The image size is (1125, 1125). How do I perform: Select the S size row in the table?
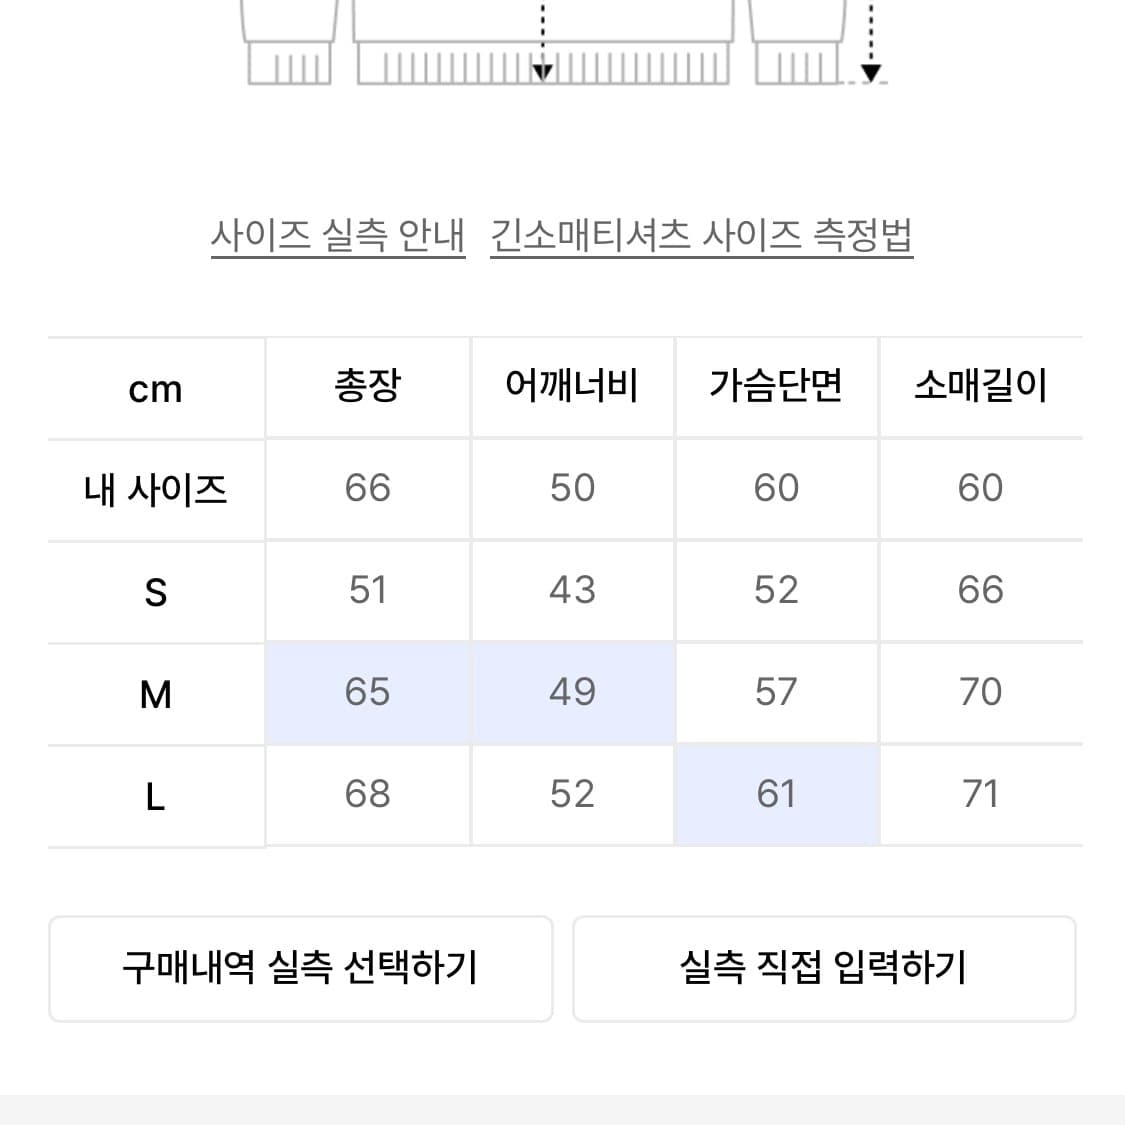(x=155, y=590)
